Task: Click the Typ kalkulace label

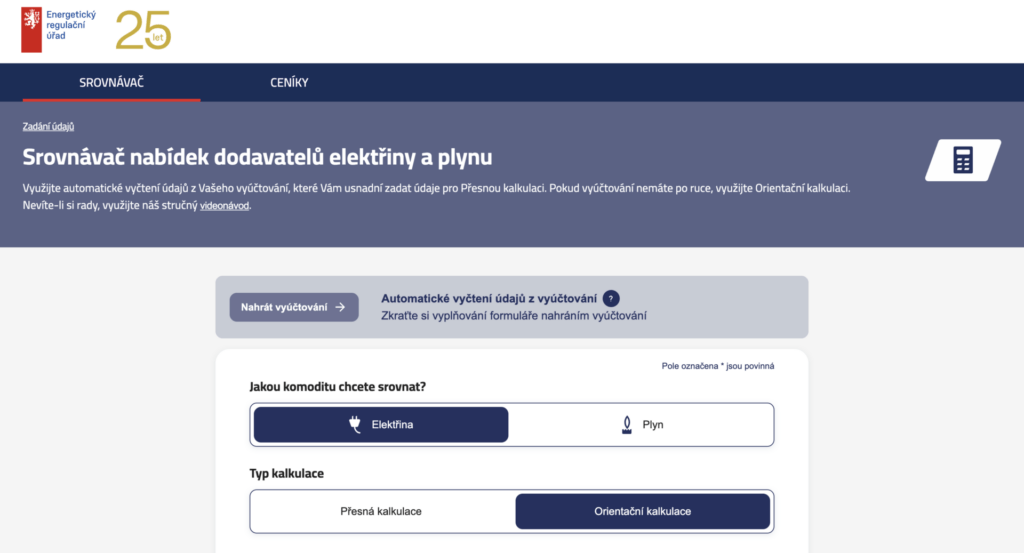Action: (287, 472)
